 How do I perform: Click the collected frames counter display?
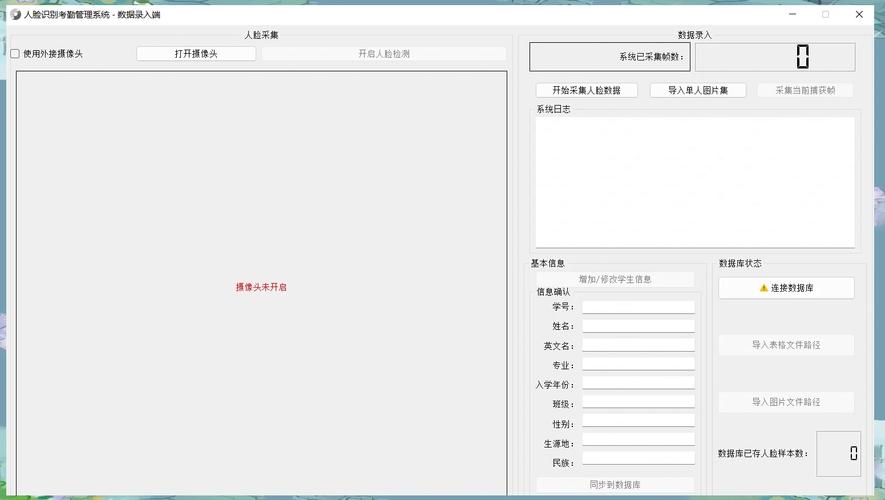(x=775, y=57)
